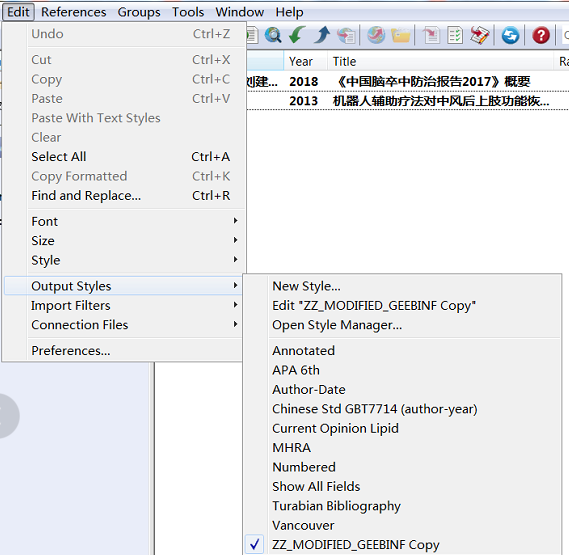Click the Paste menu item
Viewport: 569px width, 555px height.
123,98
